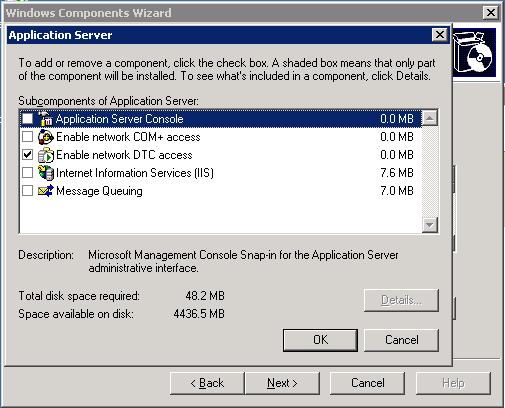The height and width of the screenshot is (408, 505).
Task: Go Back in the wizard
Action: click(207, 383)
